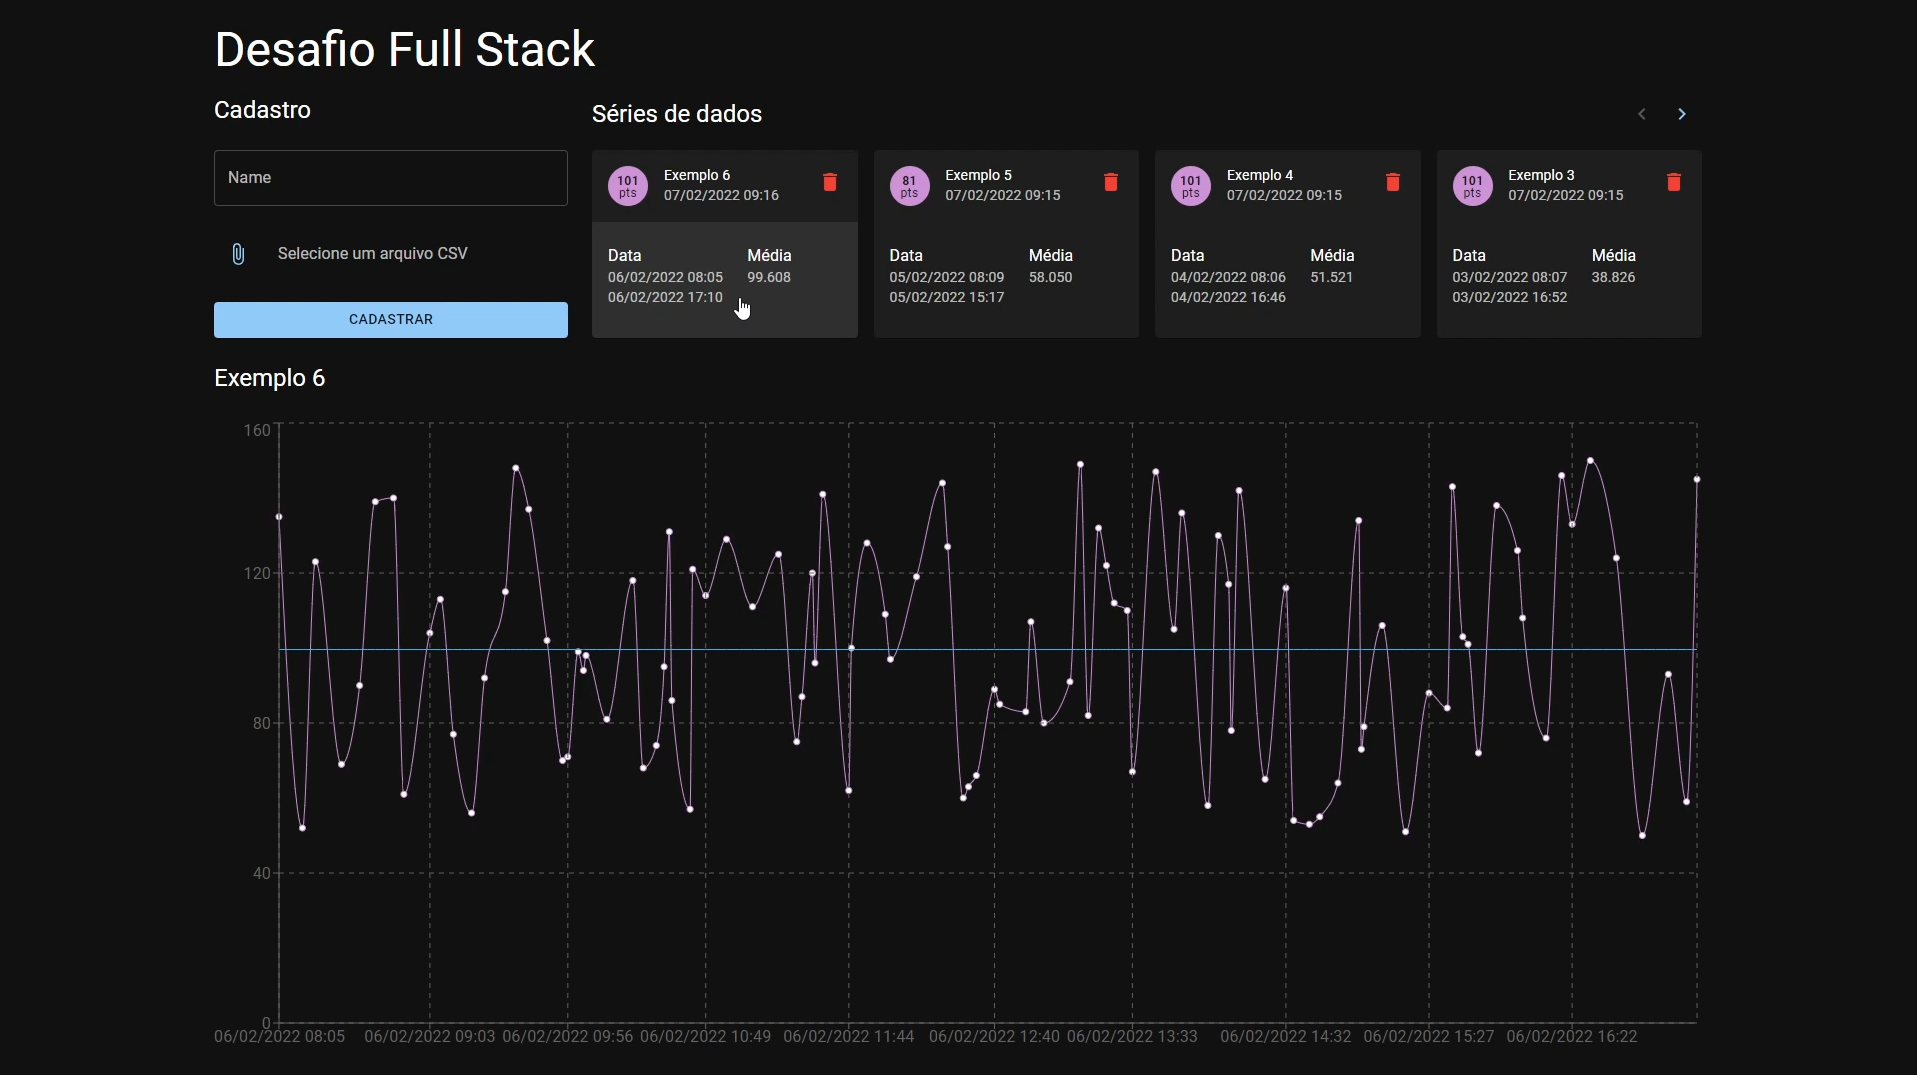This screenshot has width=1917, height=1075.
Task: Click the Cadastro heading
Action: pos(262,110)
